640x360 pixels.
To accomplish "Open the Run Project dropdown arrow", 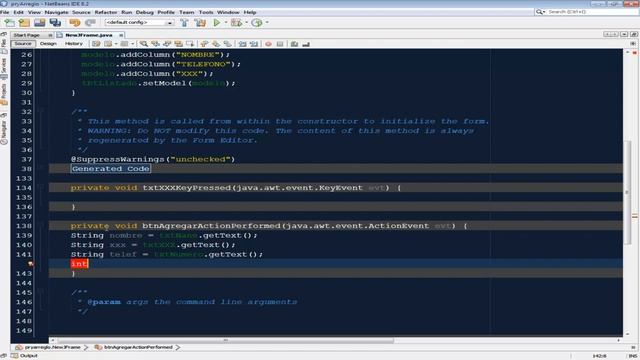I will (226, 22).
